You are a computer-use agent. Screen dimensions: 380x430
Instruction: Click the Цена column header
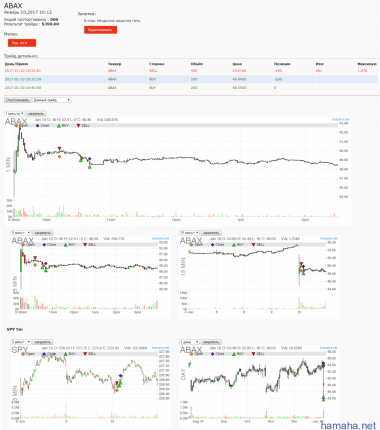pyautogui.click(x=237, y=64)
